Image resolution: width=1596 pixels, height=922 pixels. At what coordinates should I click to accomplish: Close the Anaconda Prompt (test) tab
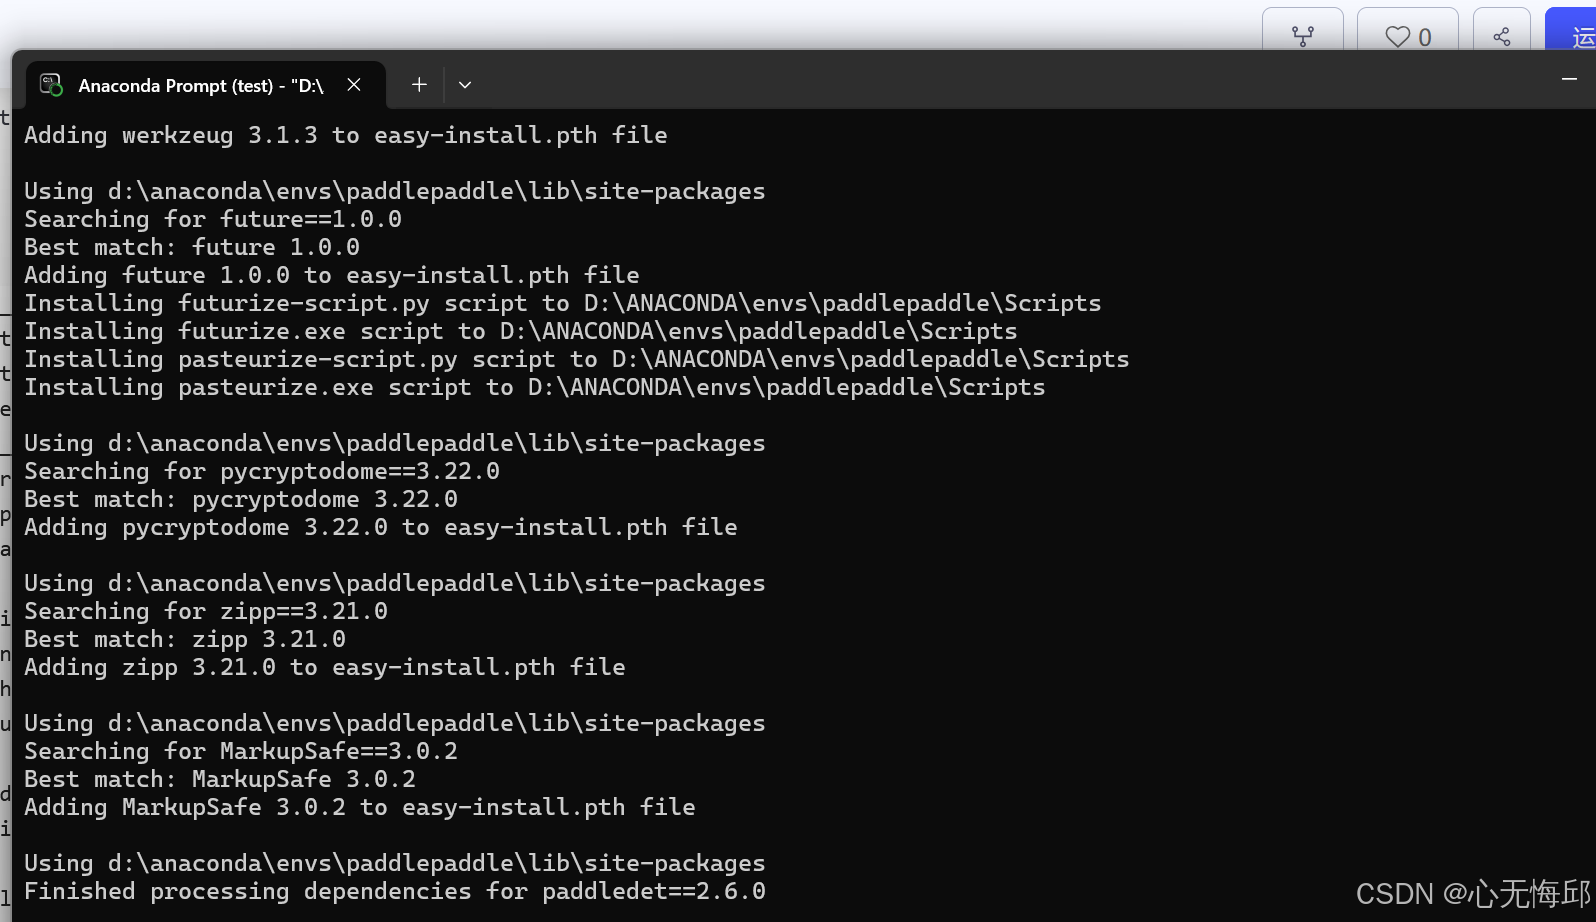pyautogui.click(x=354, y=84)
